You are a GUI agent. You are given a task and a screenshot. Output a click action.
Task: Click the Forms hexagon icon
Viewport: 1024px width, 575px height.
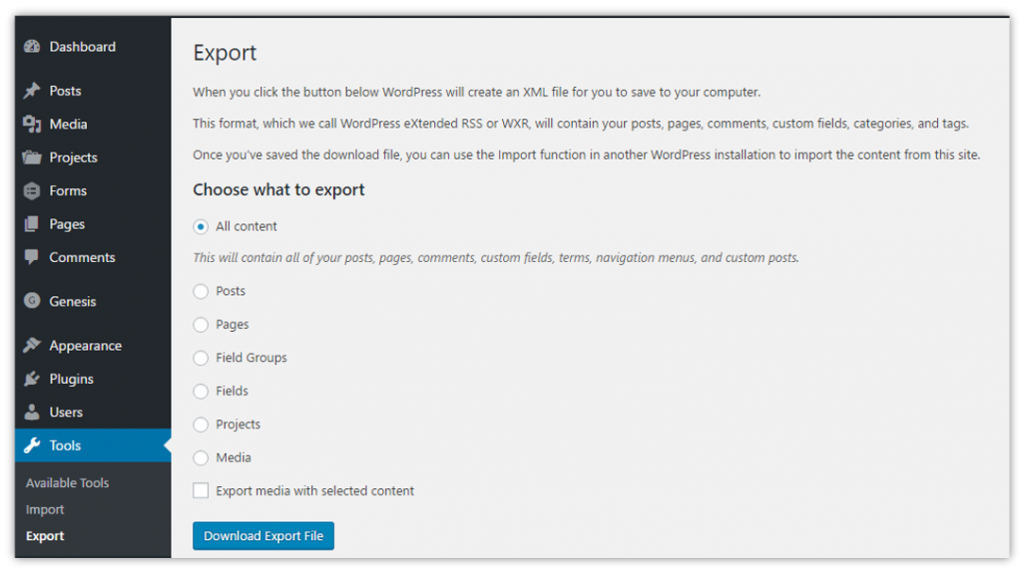tap(31, 191)
